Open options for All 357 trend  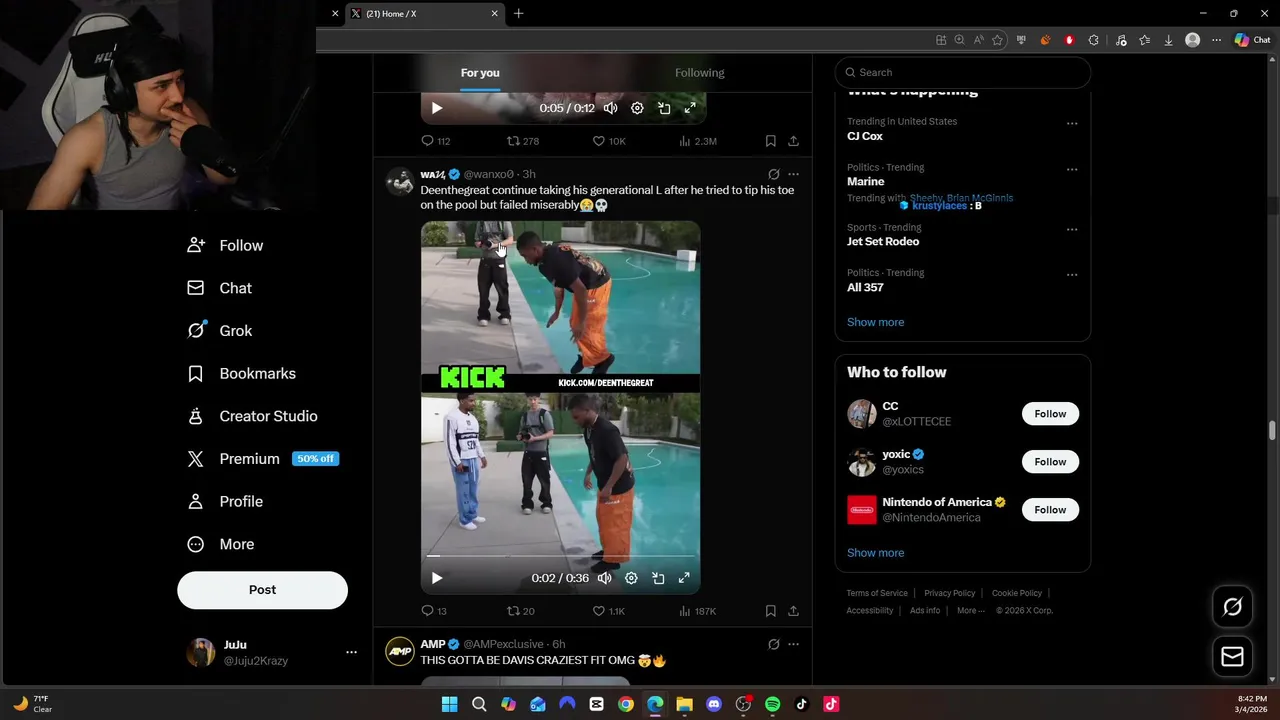[x=1072, y=275]
